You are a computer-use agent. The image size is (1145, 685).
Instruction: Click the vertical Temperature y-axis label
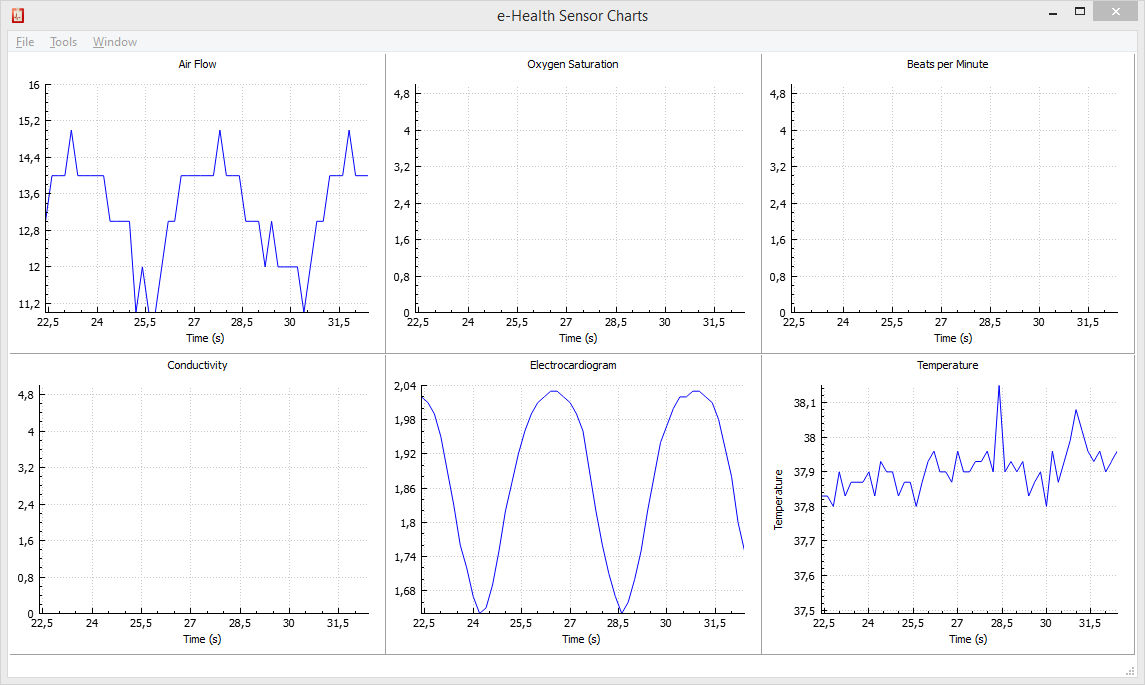[778, 500]
